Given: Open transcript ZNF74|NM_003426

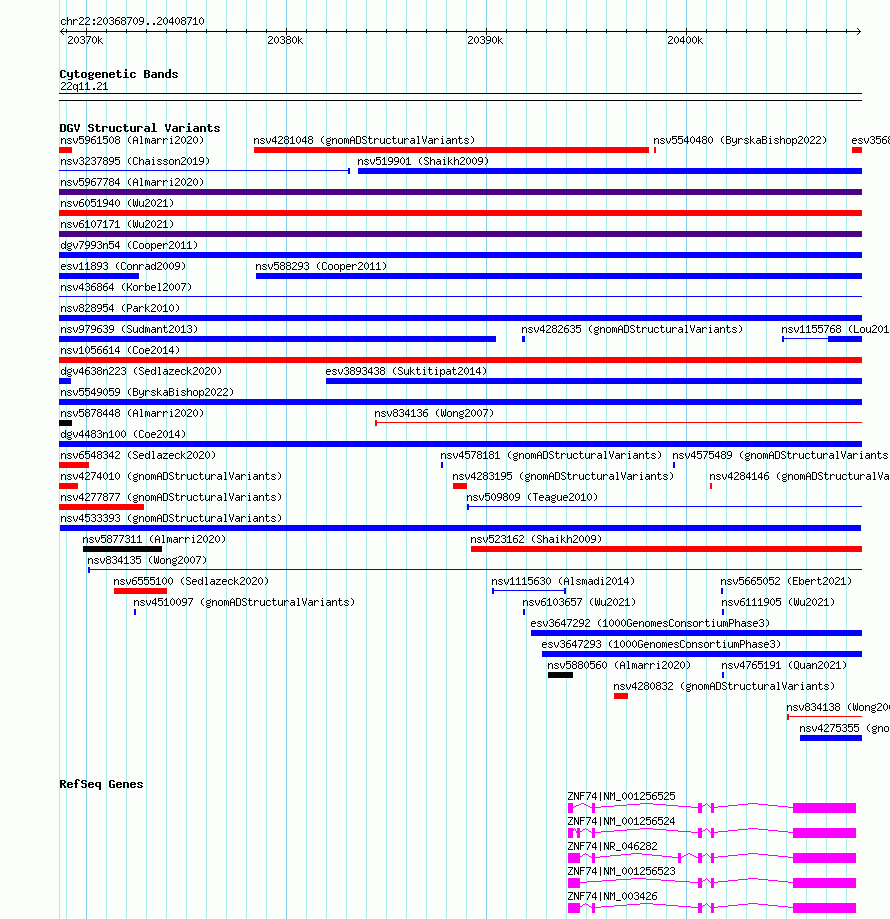Looking at the screenshot, I should pos(612,897).
